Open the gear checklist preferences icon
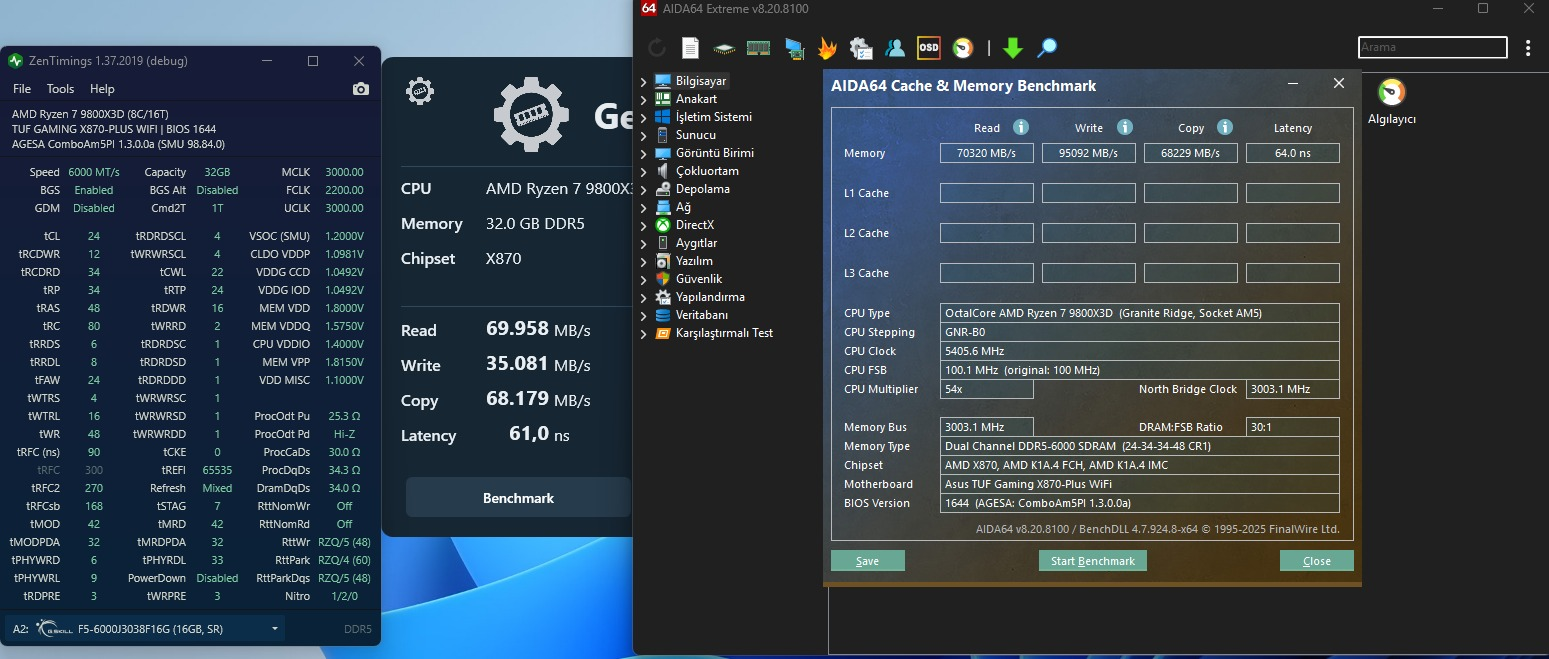The width and height of the screenshot is (1549, 659). (x=861, y=47)
